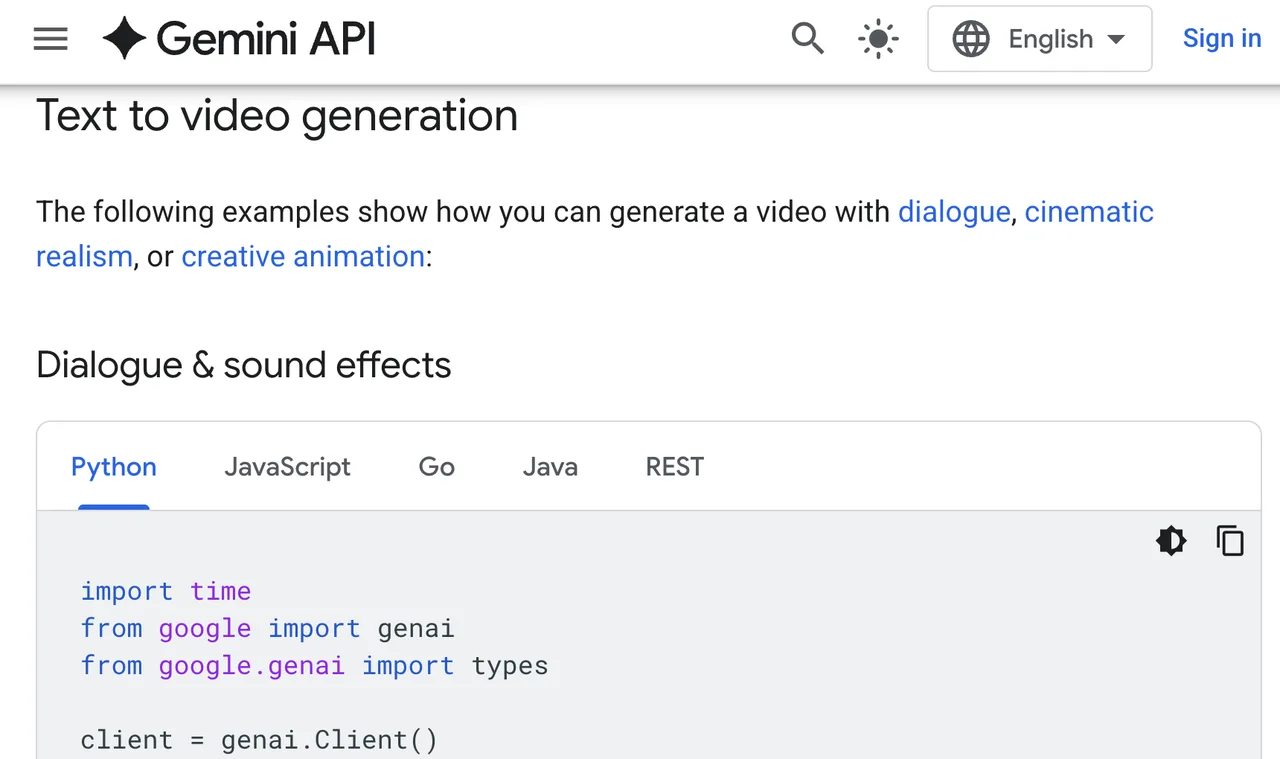Click the 'from google.genai import types' line
1280x759 pixels.
tap(315, 665)
